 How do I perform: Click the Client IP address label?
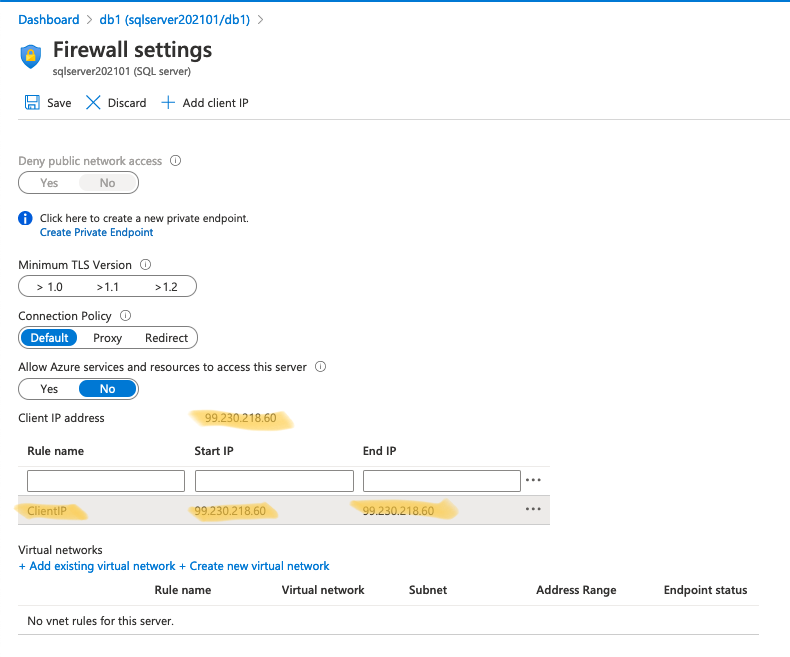pyautogui.click(x=61, y=418)
